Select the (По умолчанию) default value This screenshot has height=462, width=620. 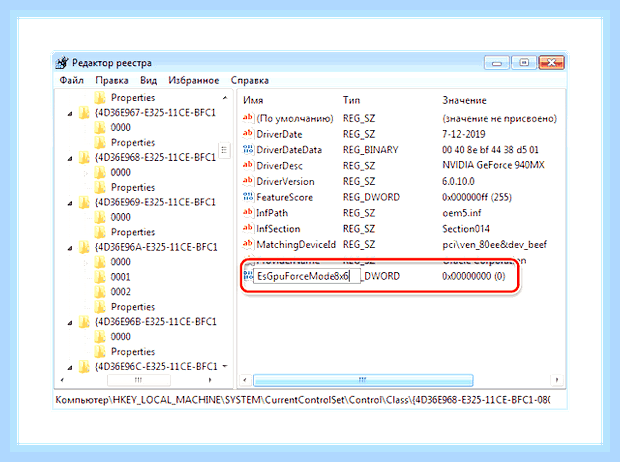[x=295, y=119]
